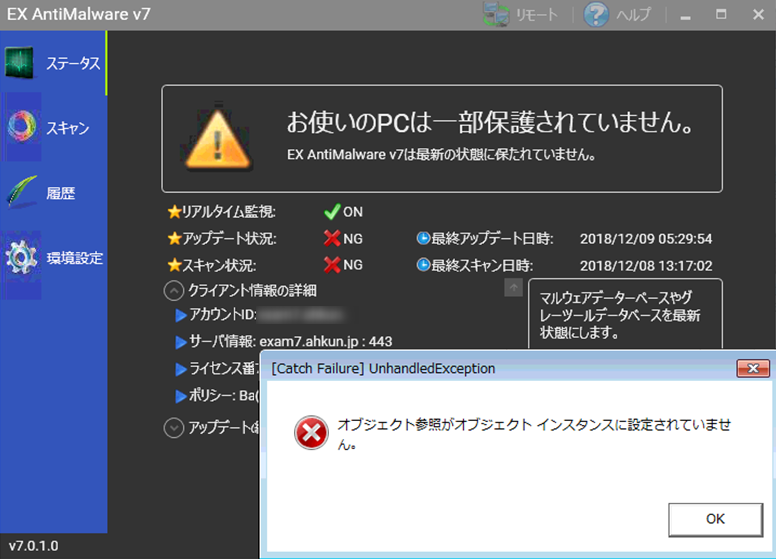Click the red error icon in dialog
This screenshot has height=559, width=776.
pyautogui.click(x=311, y=432)
